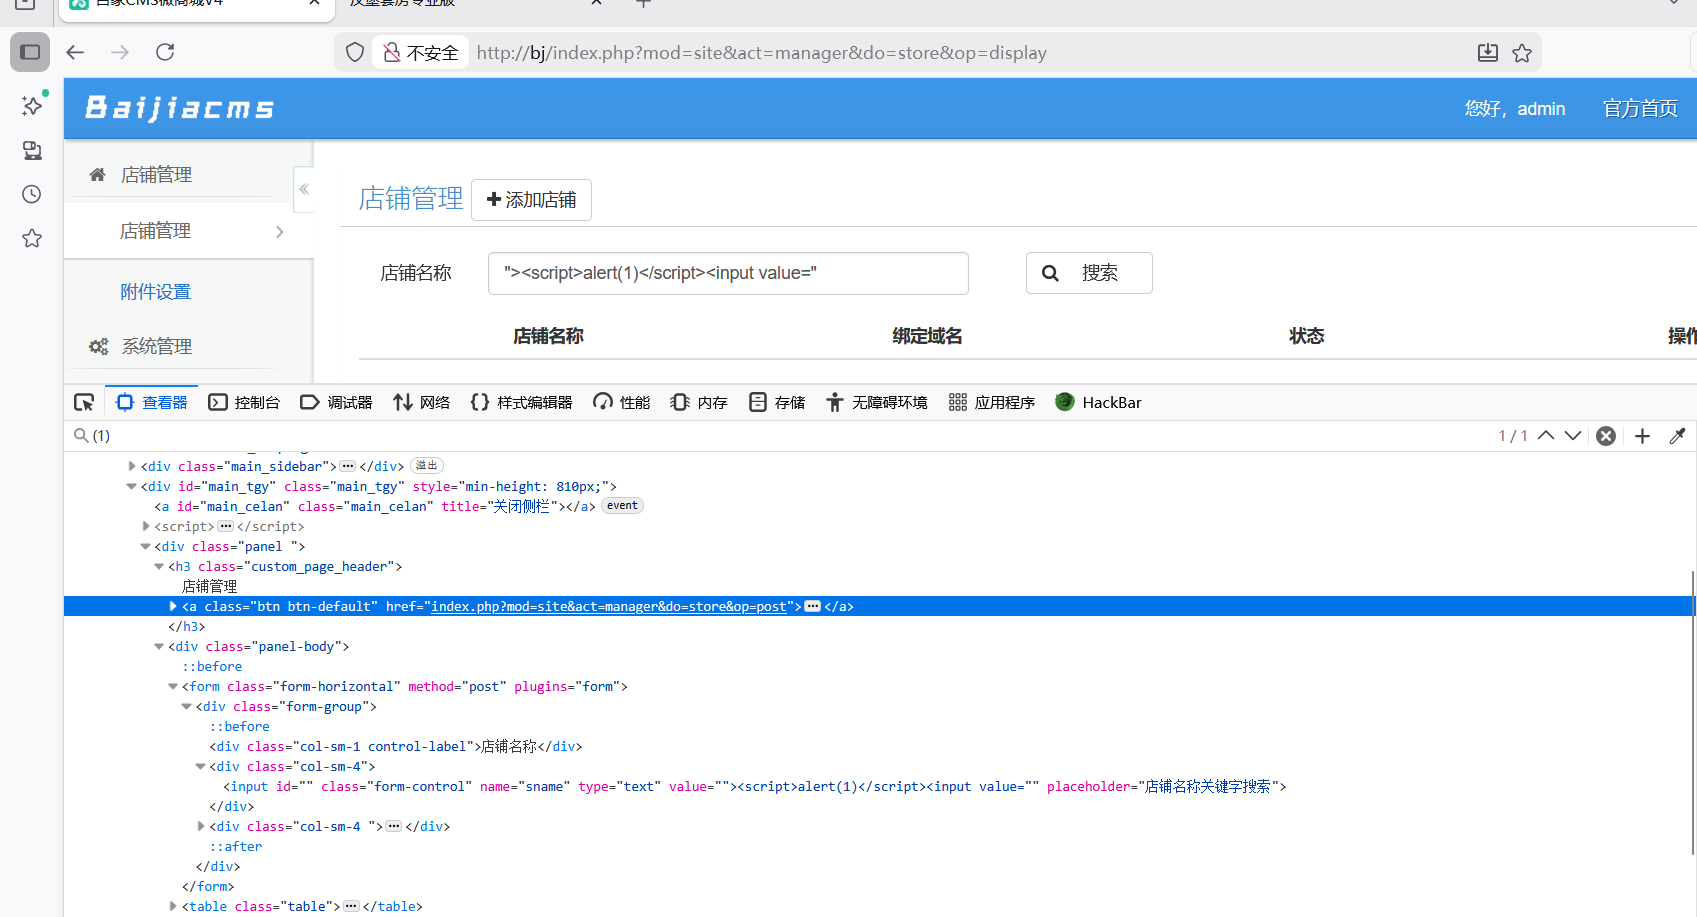This screenshot has width=1697, height=917.
Task: Open the history sidebar clock icon
Action: tap(32, 194)
